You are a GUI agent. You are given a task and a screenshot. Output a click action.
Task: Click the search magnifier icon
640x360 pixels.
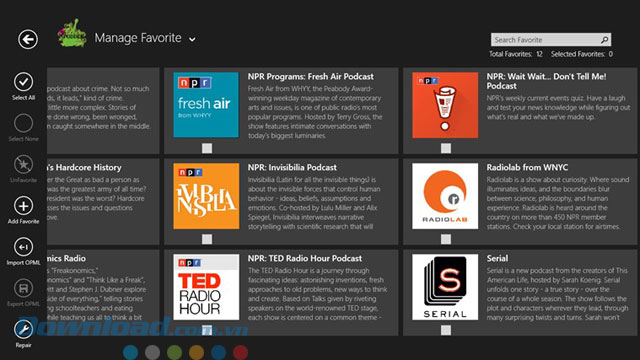click(x=604, y=40)
